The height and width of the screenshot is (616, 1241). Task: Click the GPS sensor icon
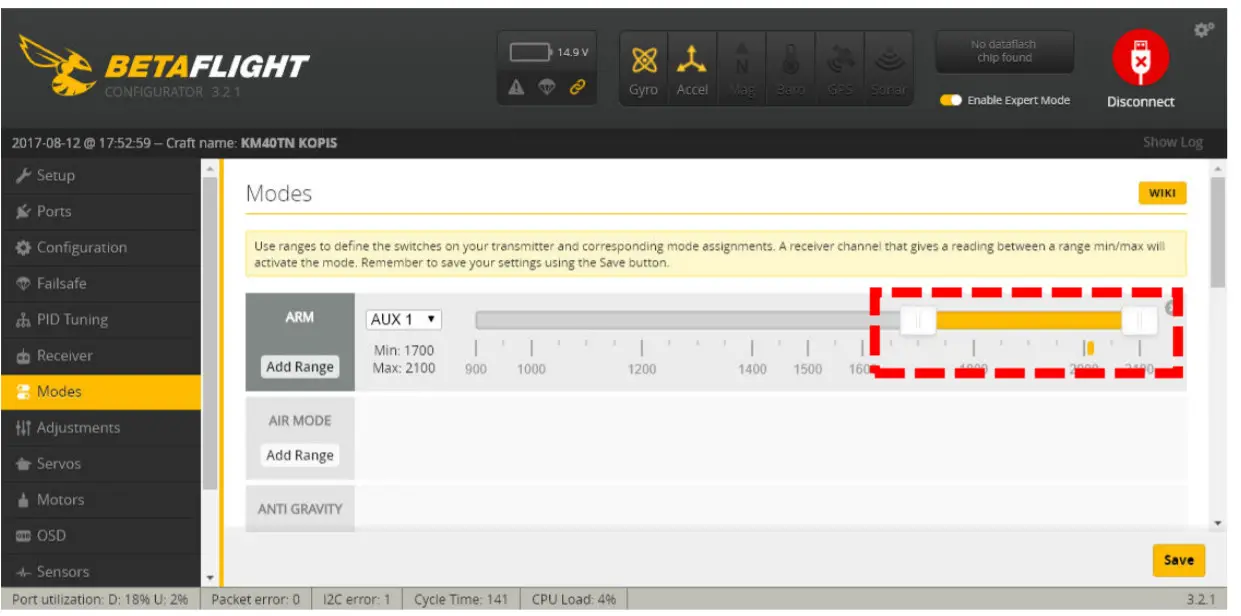tap(839, 70)
